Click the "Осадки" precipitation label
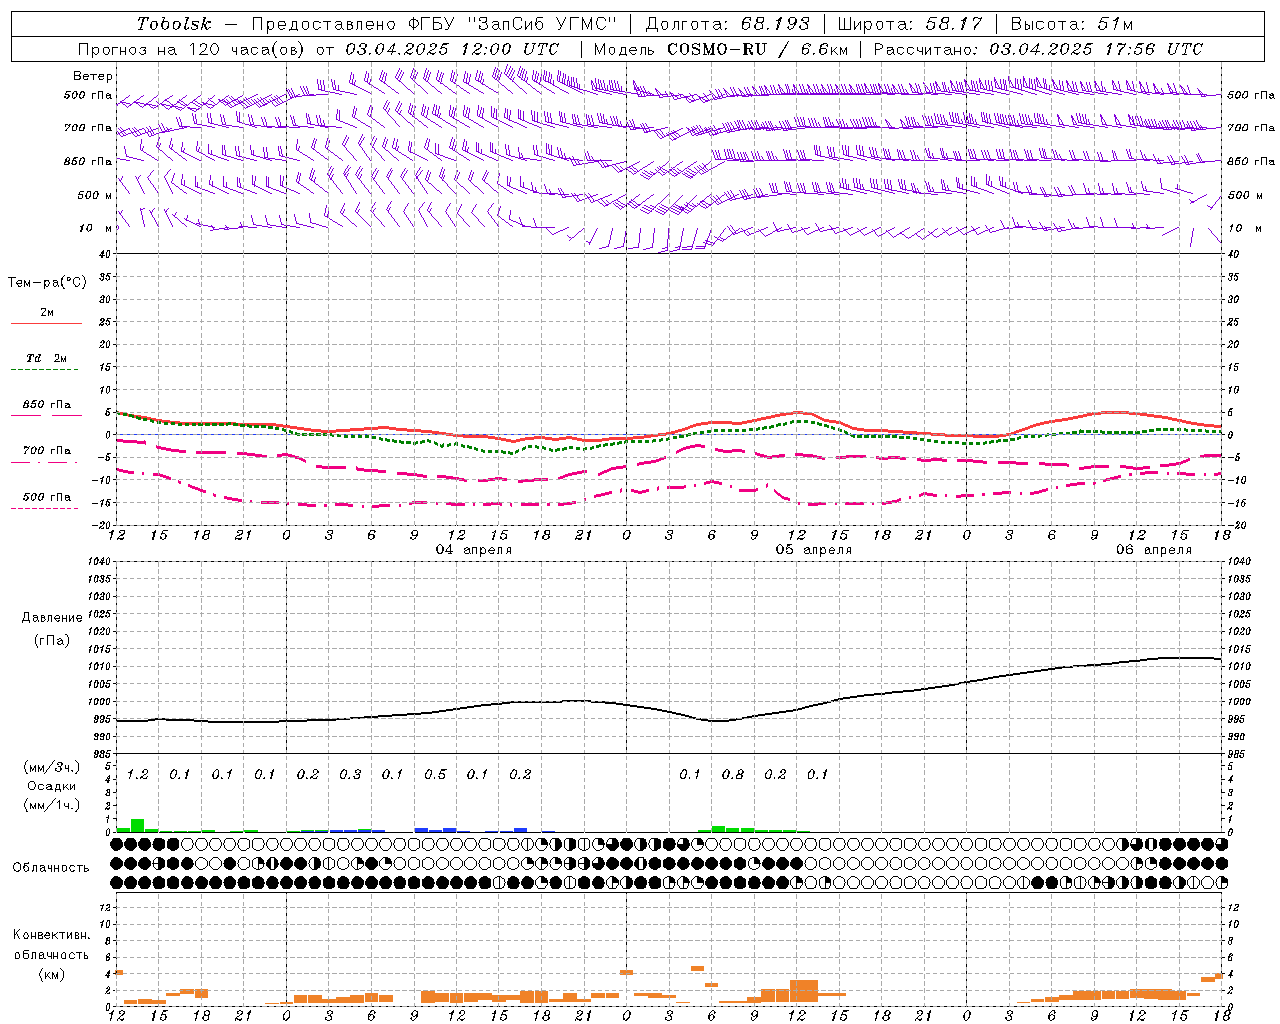The width and height of the screenshot is (1280, 1024). [52, 786]
